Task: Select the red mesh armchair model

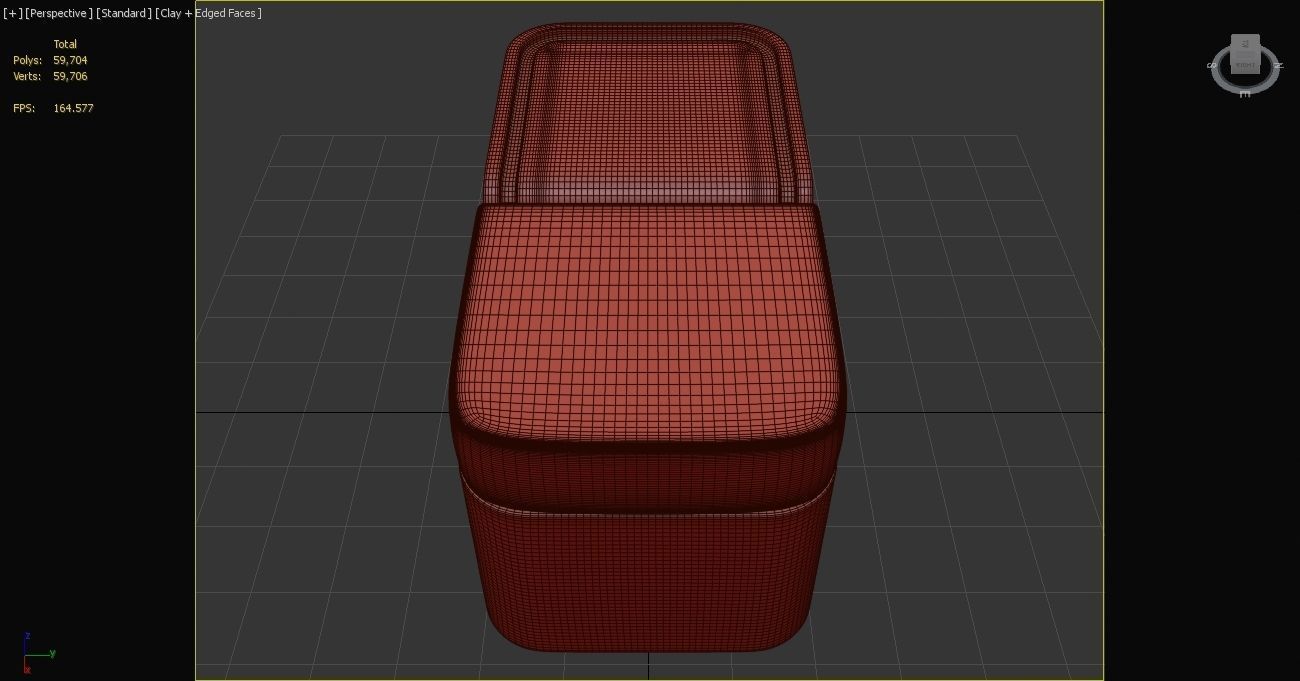Action: [647, 340]
